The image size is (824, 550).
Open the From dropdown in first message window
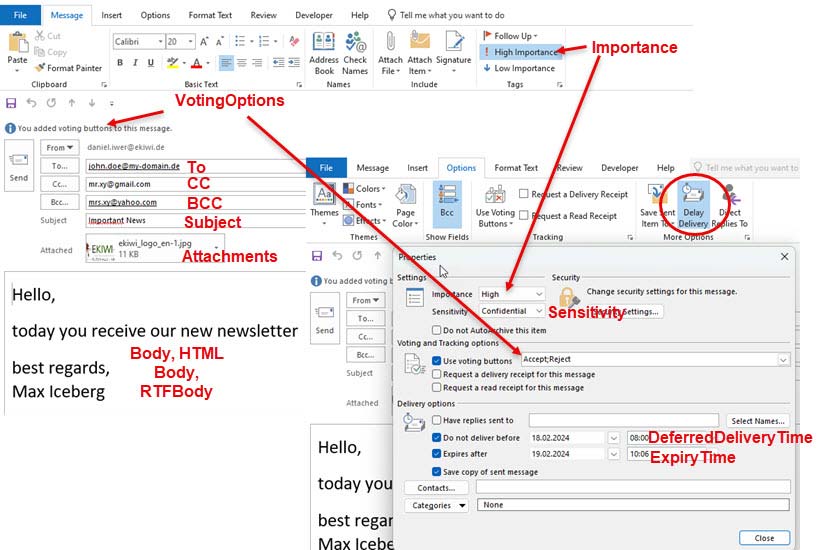[x=59, y=148]
